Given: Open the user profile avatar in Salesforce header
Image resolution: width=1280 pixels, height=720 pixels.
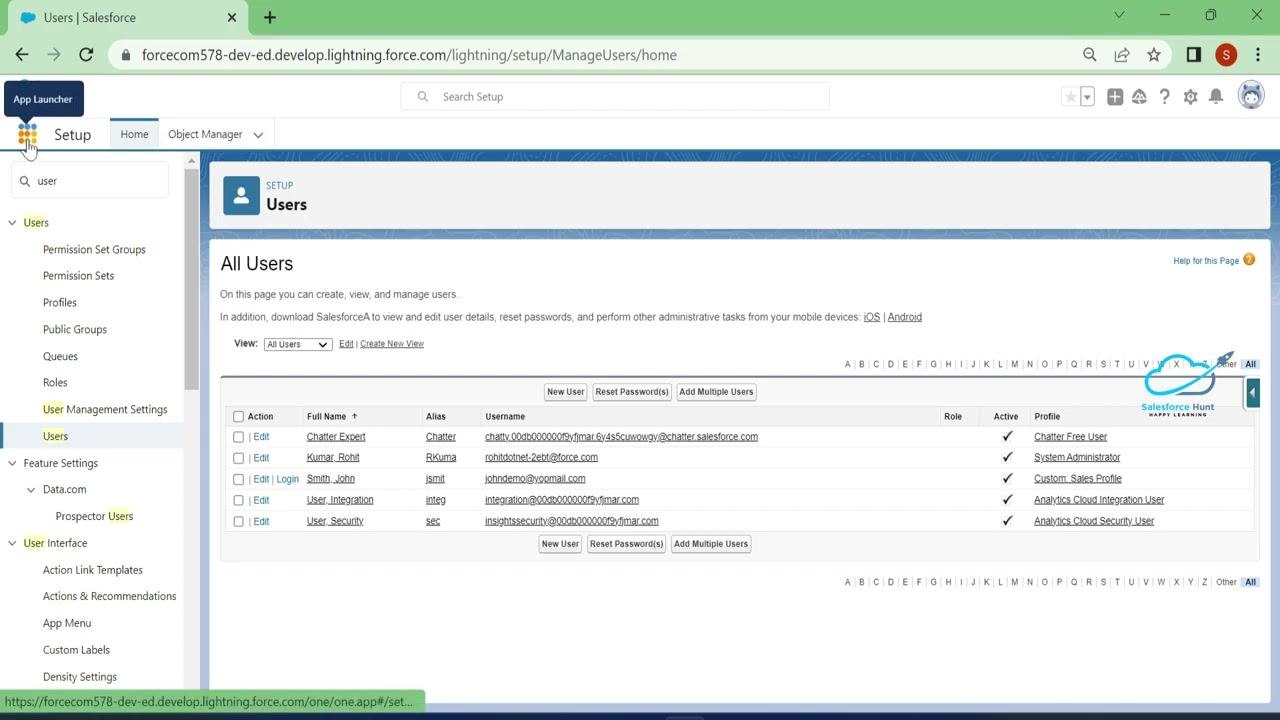Looking at the screenshot, I should pyautogui.click(x=1250, y=96).
